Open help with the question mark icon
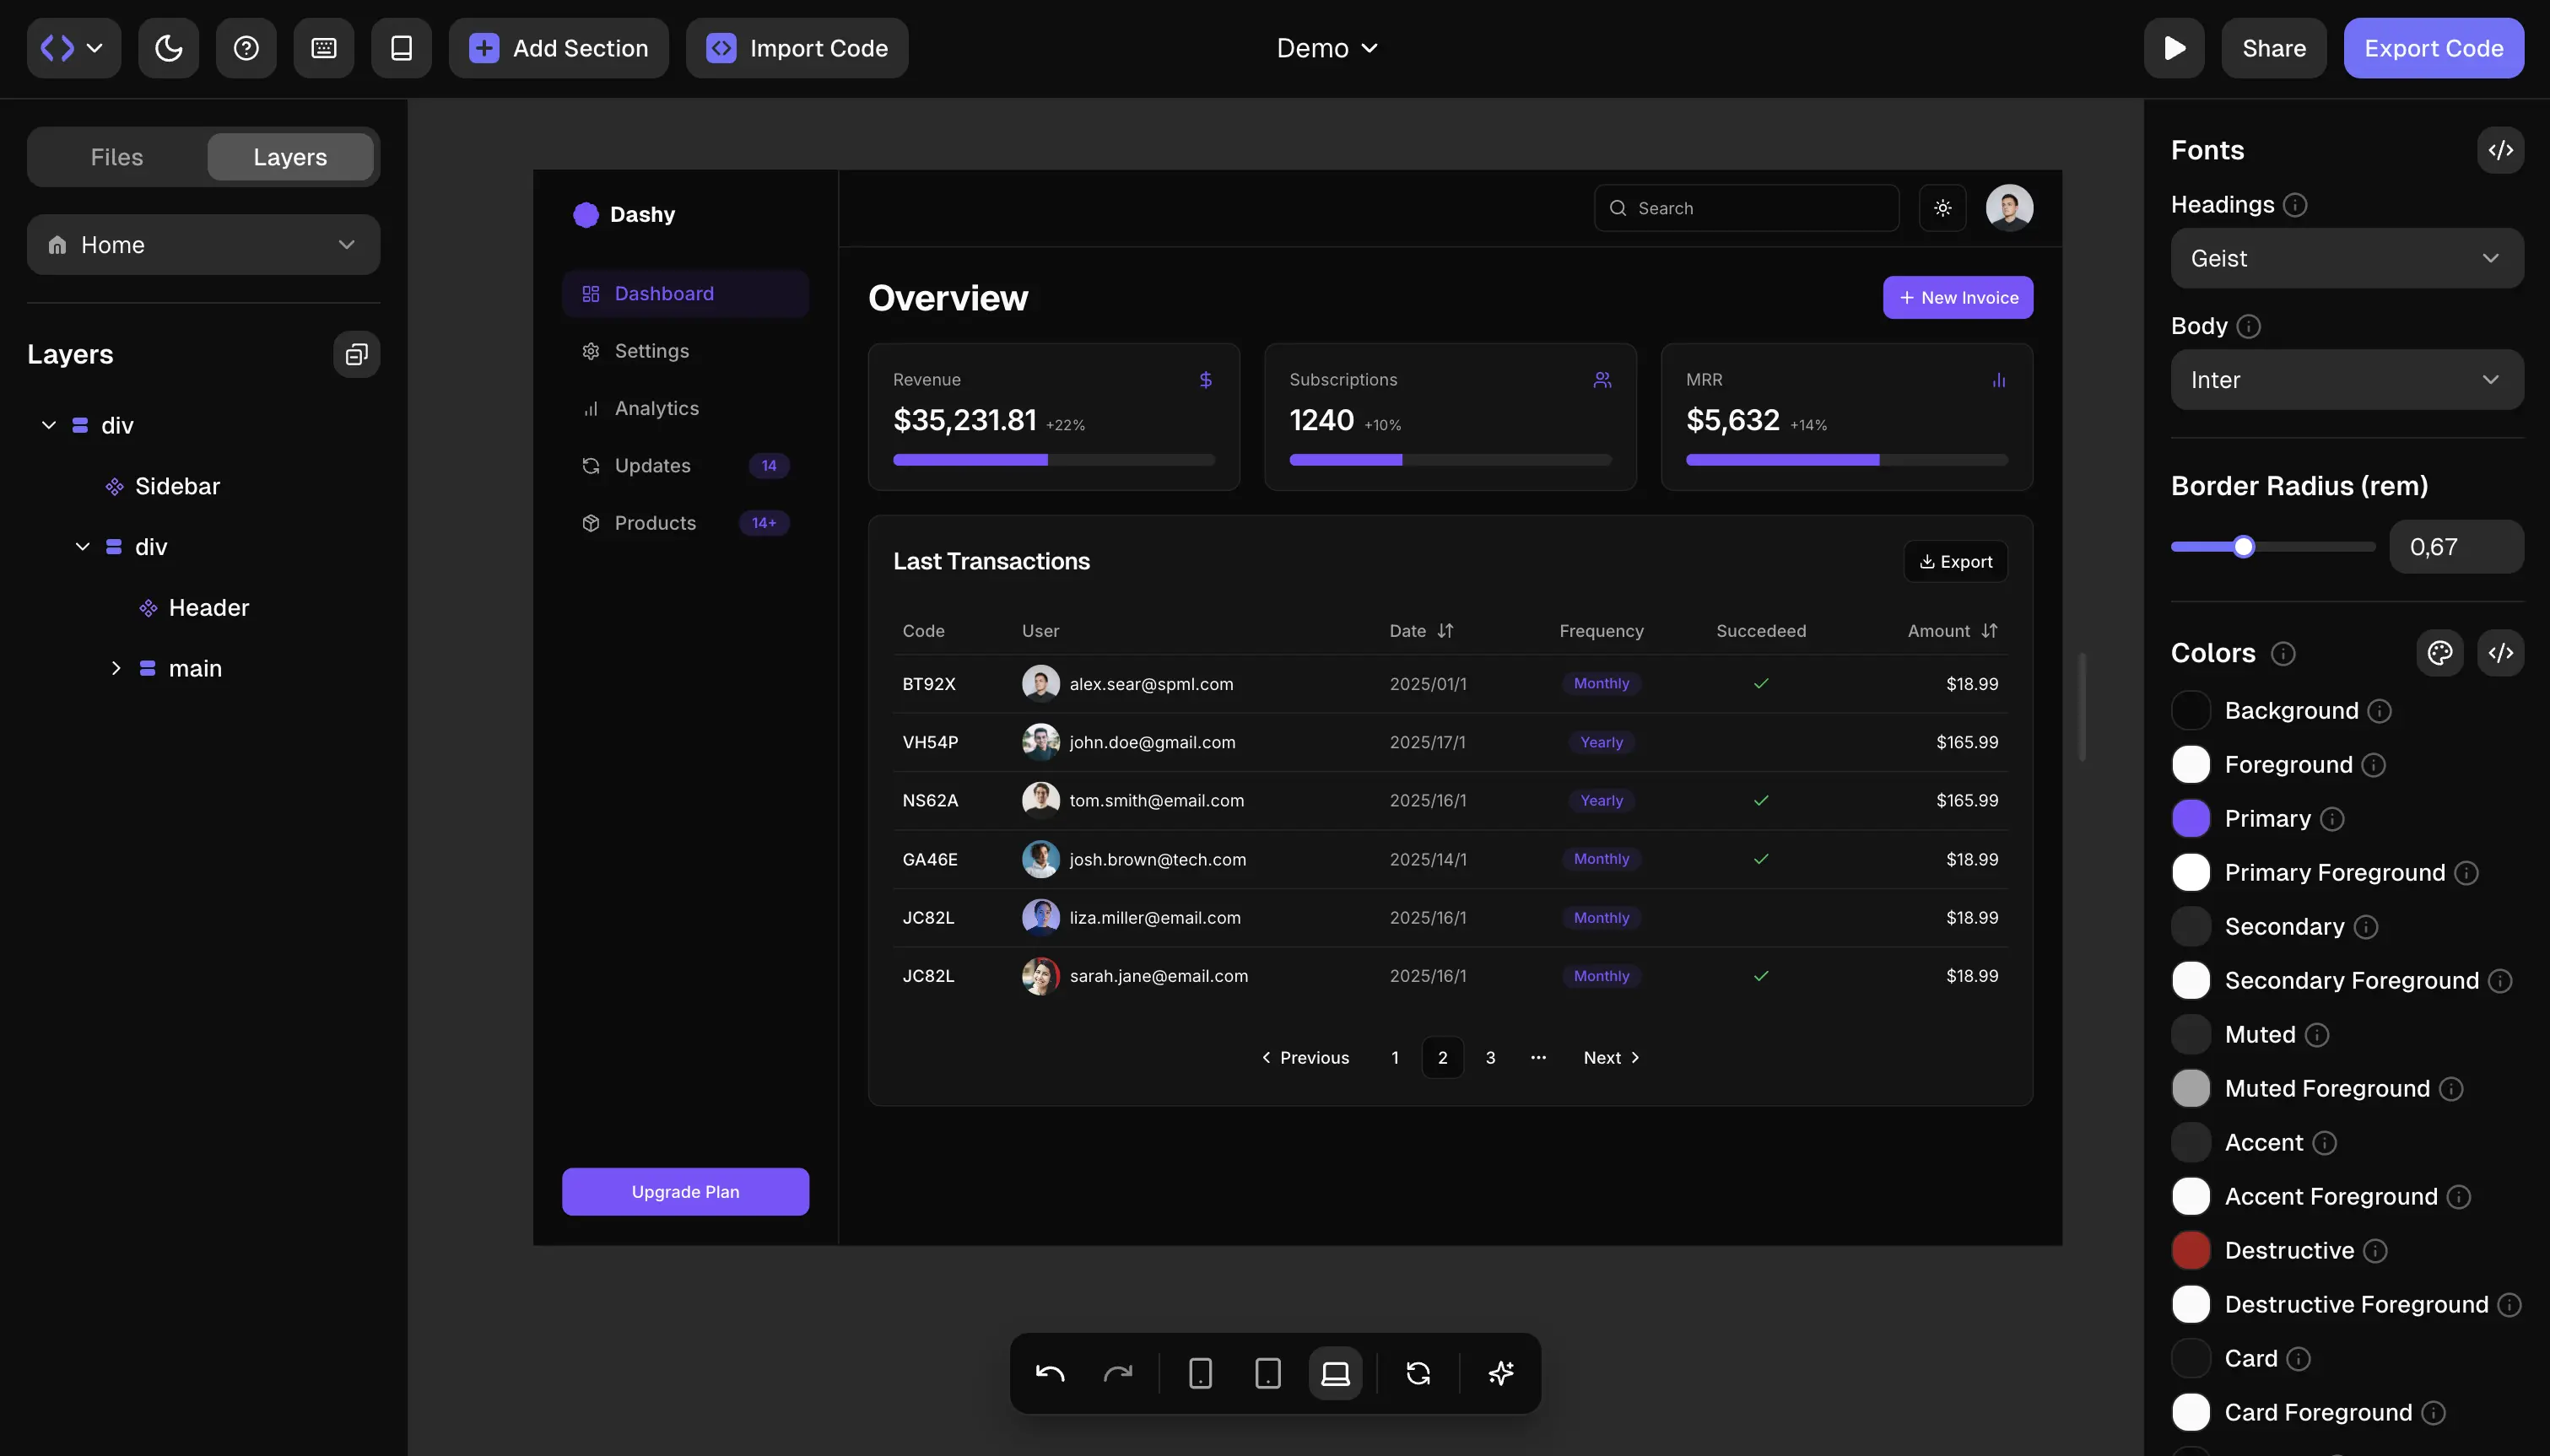This screenshot has height=1456, width=2550. tap(245, 47)
